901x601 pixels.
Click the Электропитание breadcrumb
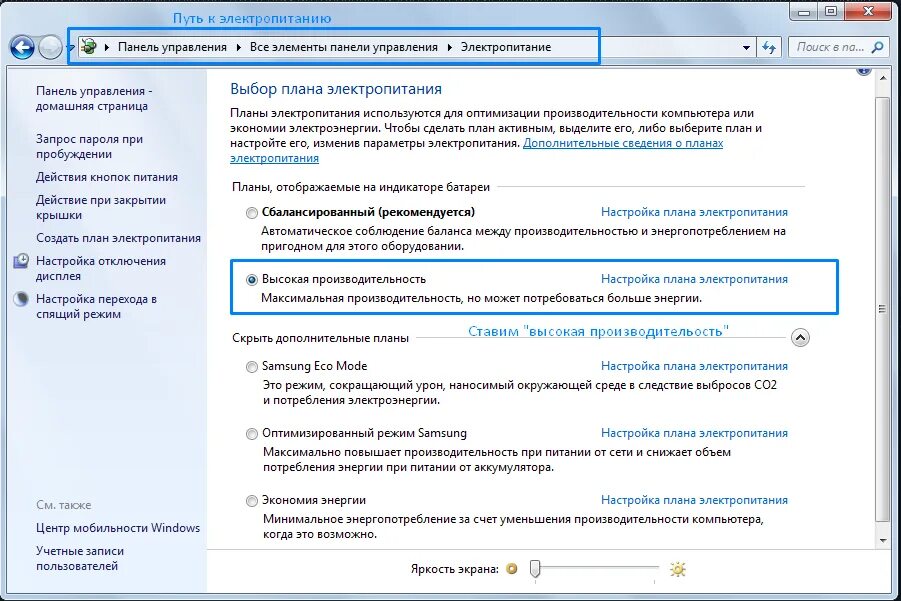(x=506, y=47)
